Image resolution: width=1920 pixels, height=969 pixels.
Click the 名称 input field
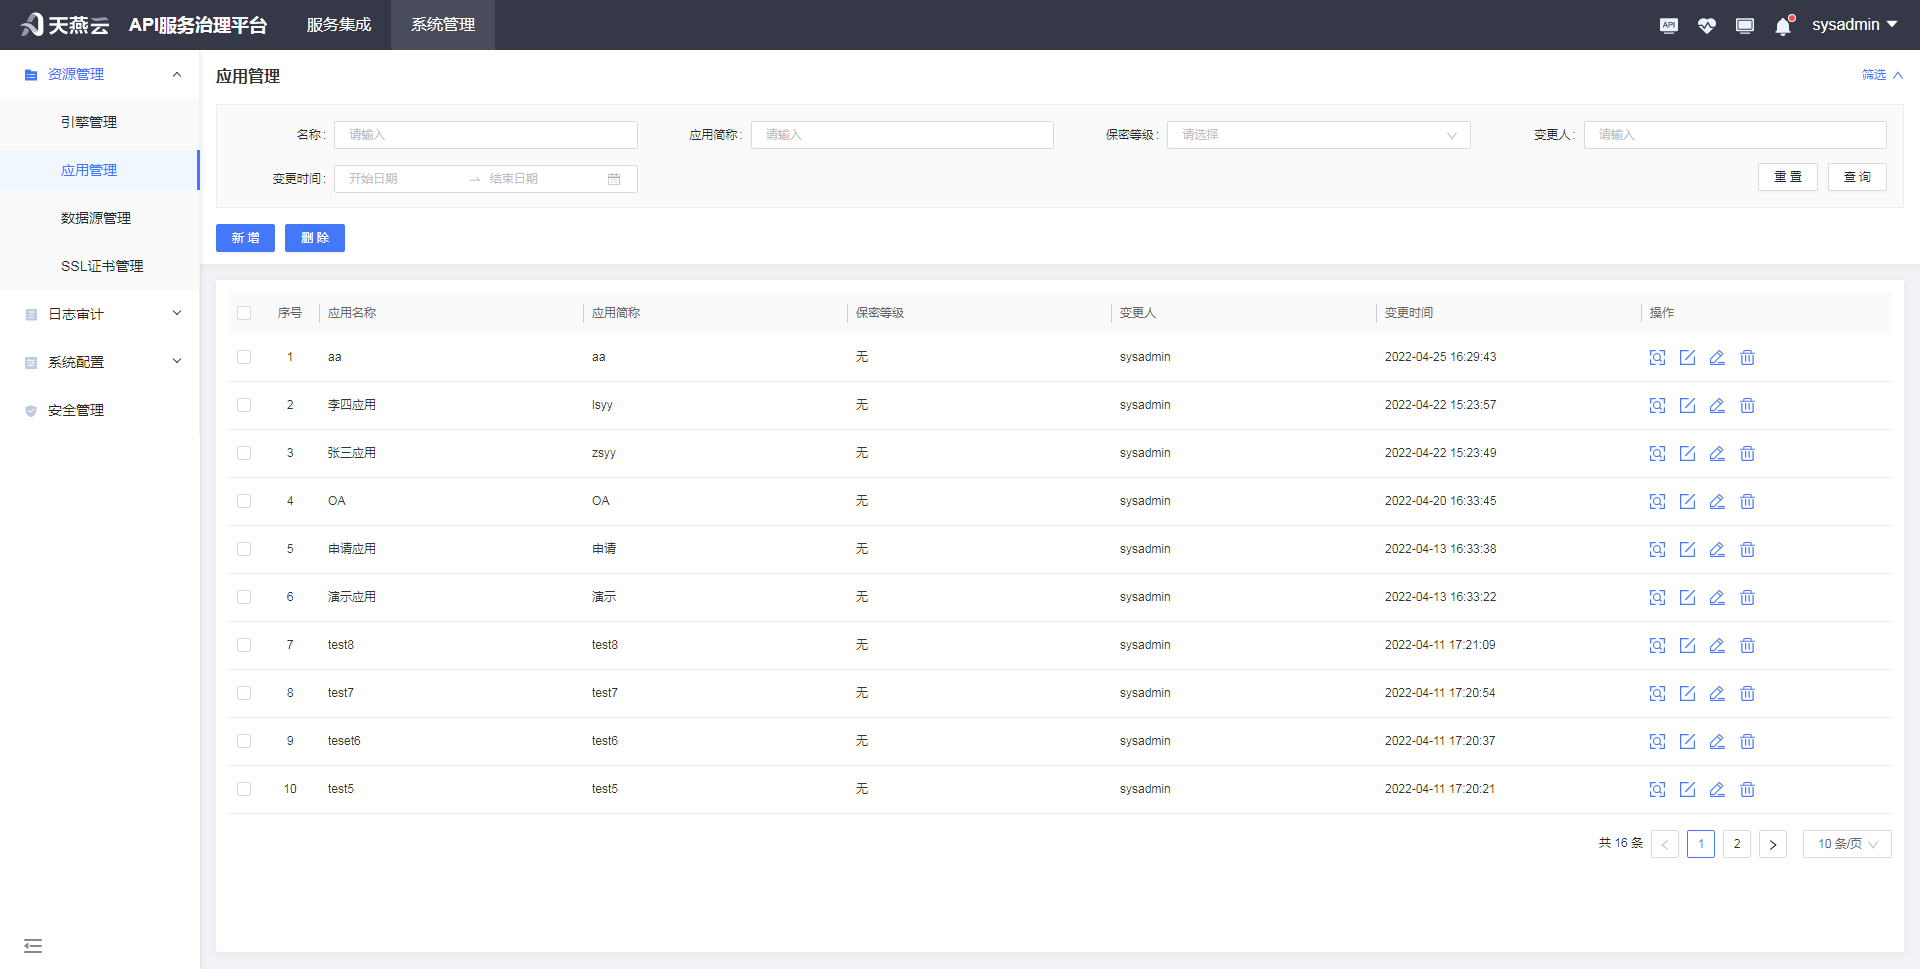[485, 135]
